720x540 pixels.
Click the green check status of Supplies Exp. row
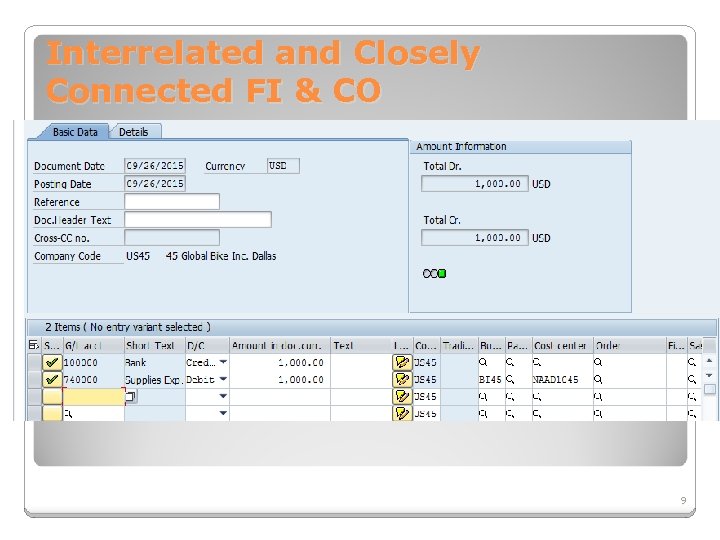(52, 379)
